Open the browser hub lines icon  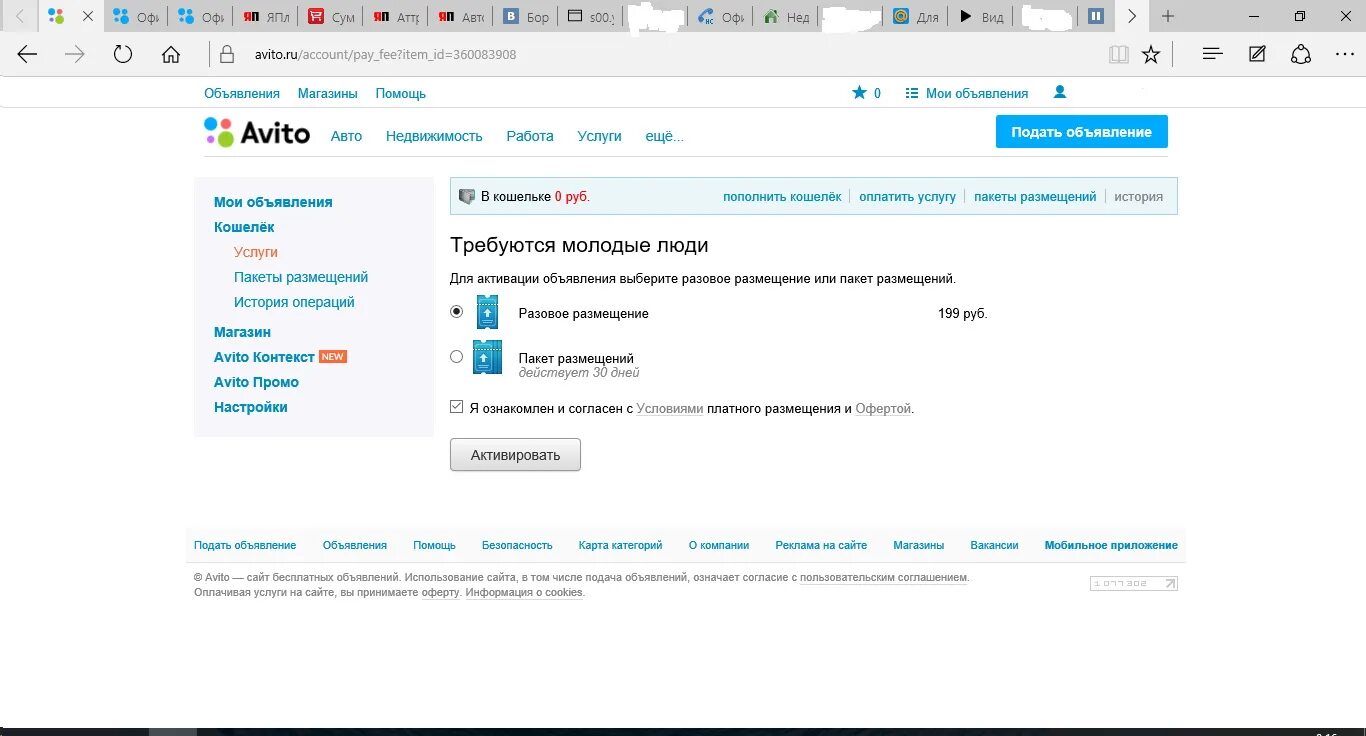1213,54
